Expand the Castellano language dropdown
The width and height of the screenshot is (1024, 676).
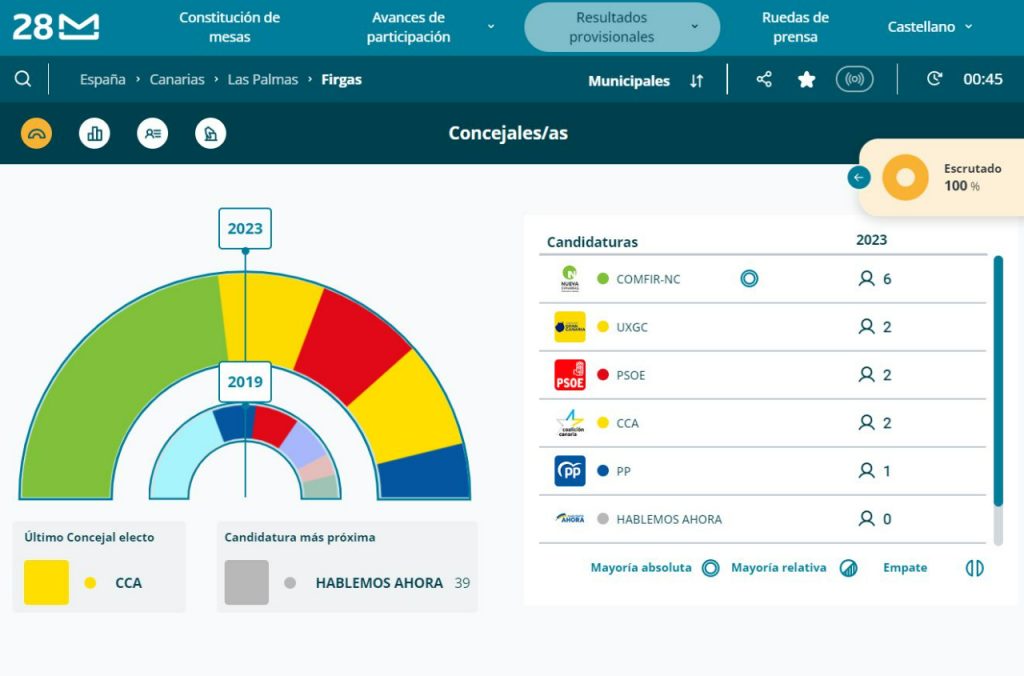(x=929, y=27)
